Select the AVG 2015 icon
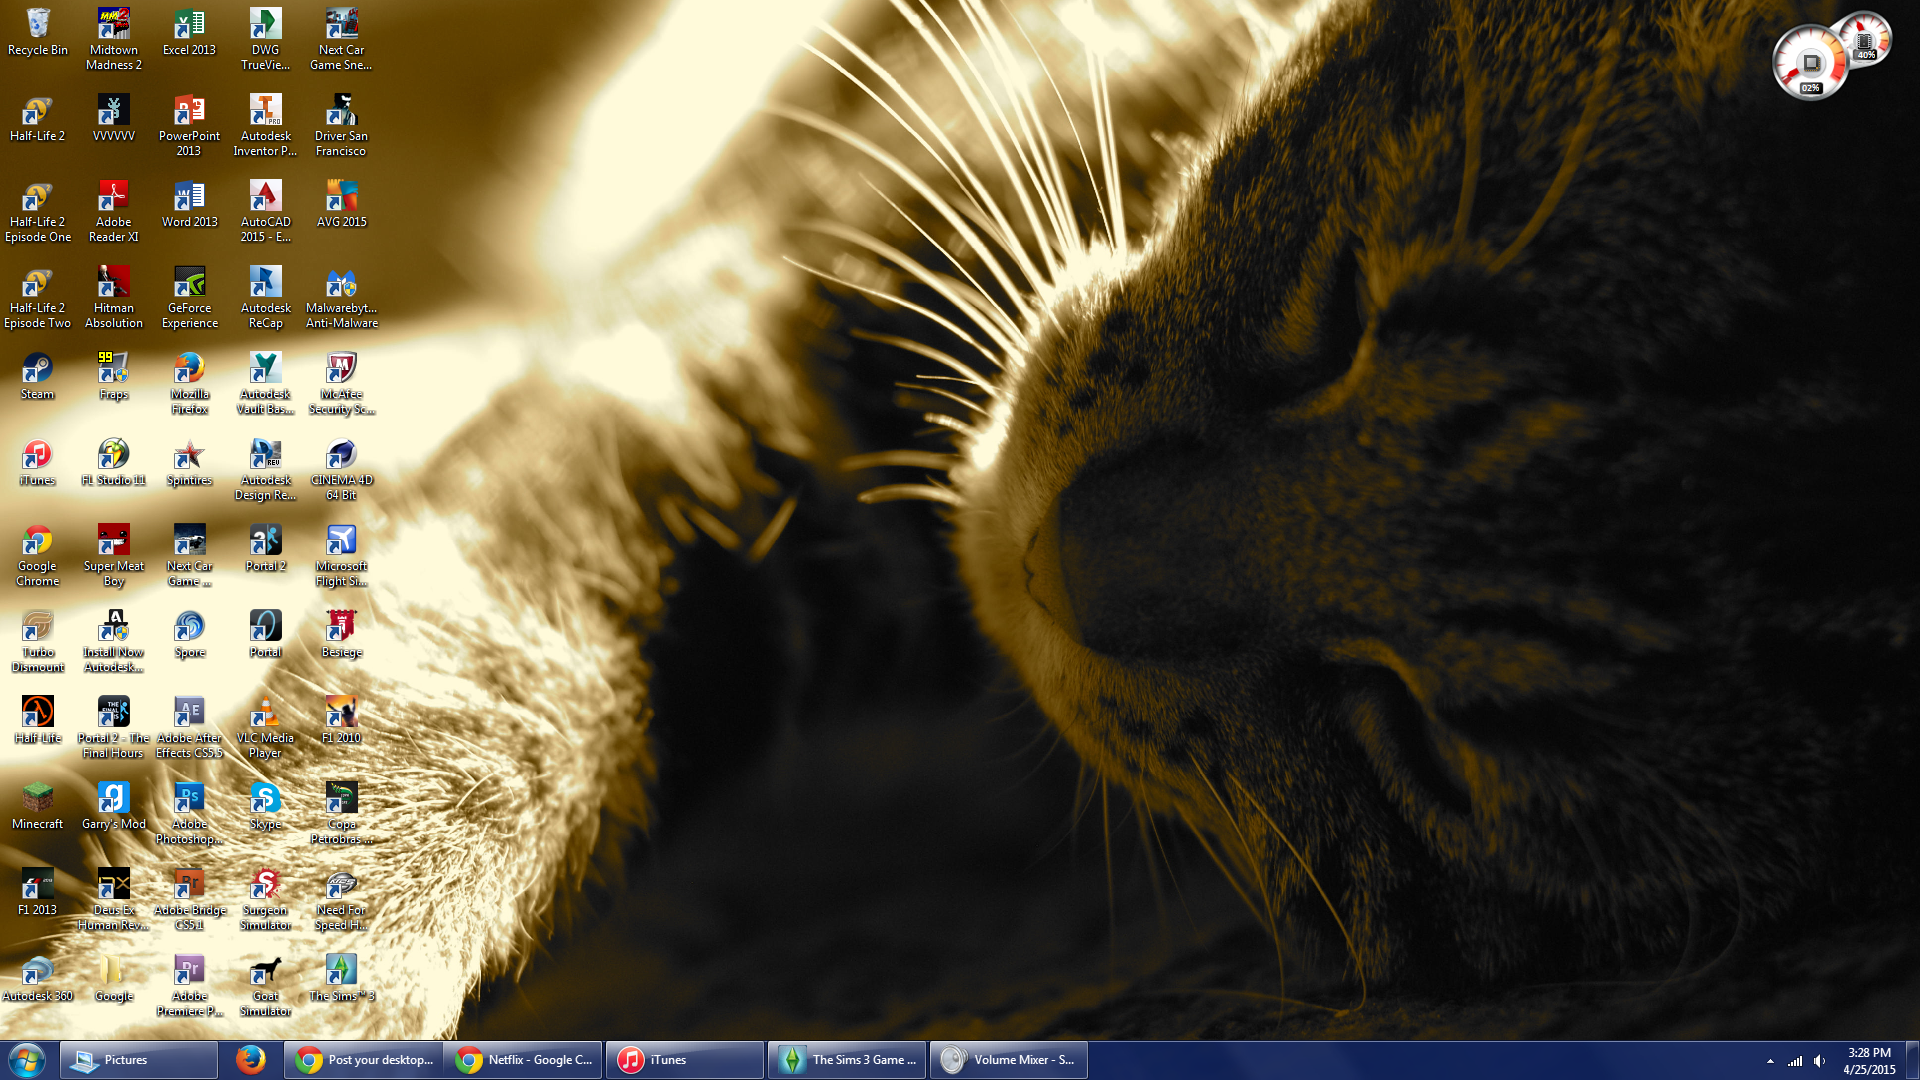1920x1080 pixels. pyautogui.click(x=342, y=205)
